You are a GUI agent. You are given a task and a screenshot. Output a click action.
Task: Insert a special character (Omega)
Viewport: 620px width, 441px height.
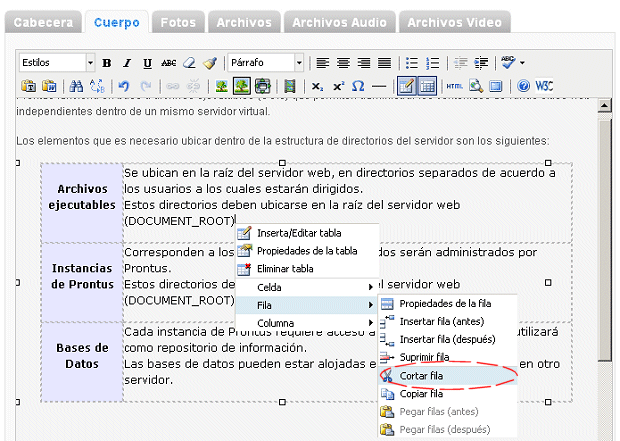[x=358, y=86]
